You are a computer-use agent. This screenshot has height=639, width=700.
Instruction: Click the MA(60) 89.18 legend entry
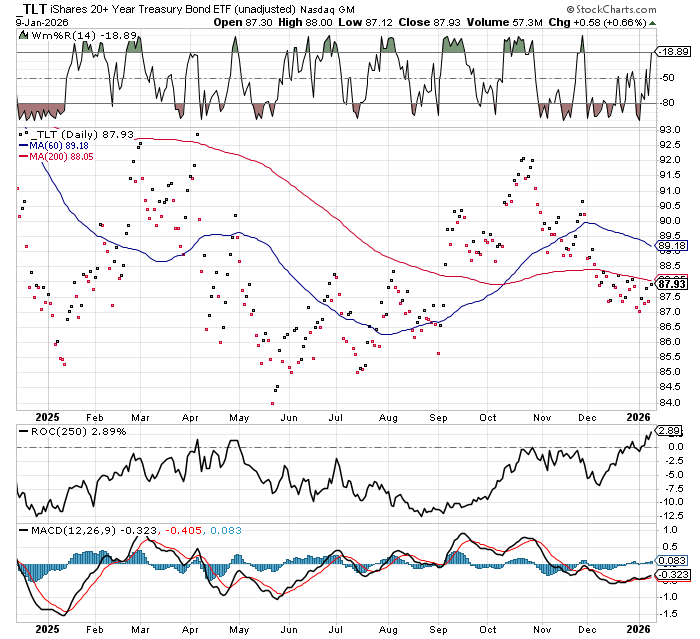(48, 145)
